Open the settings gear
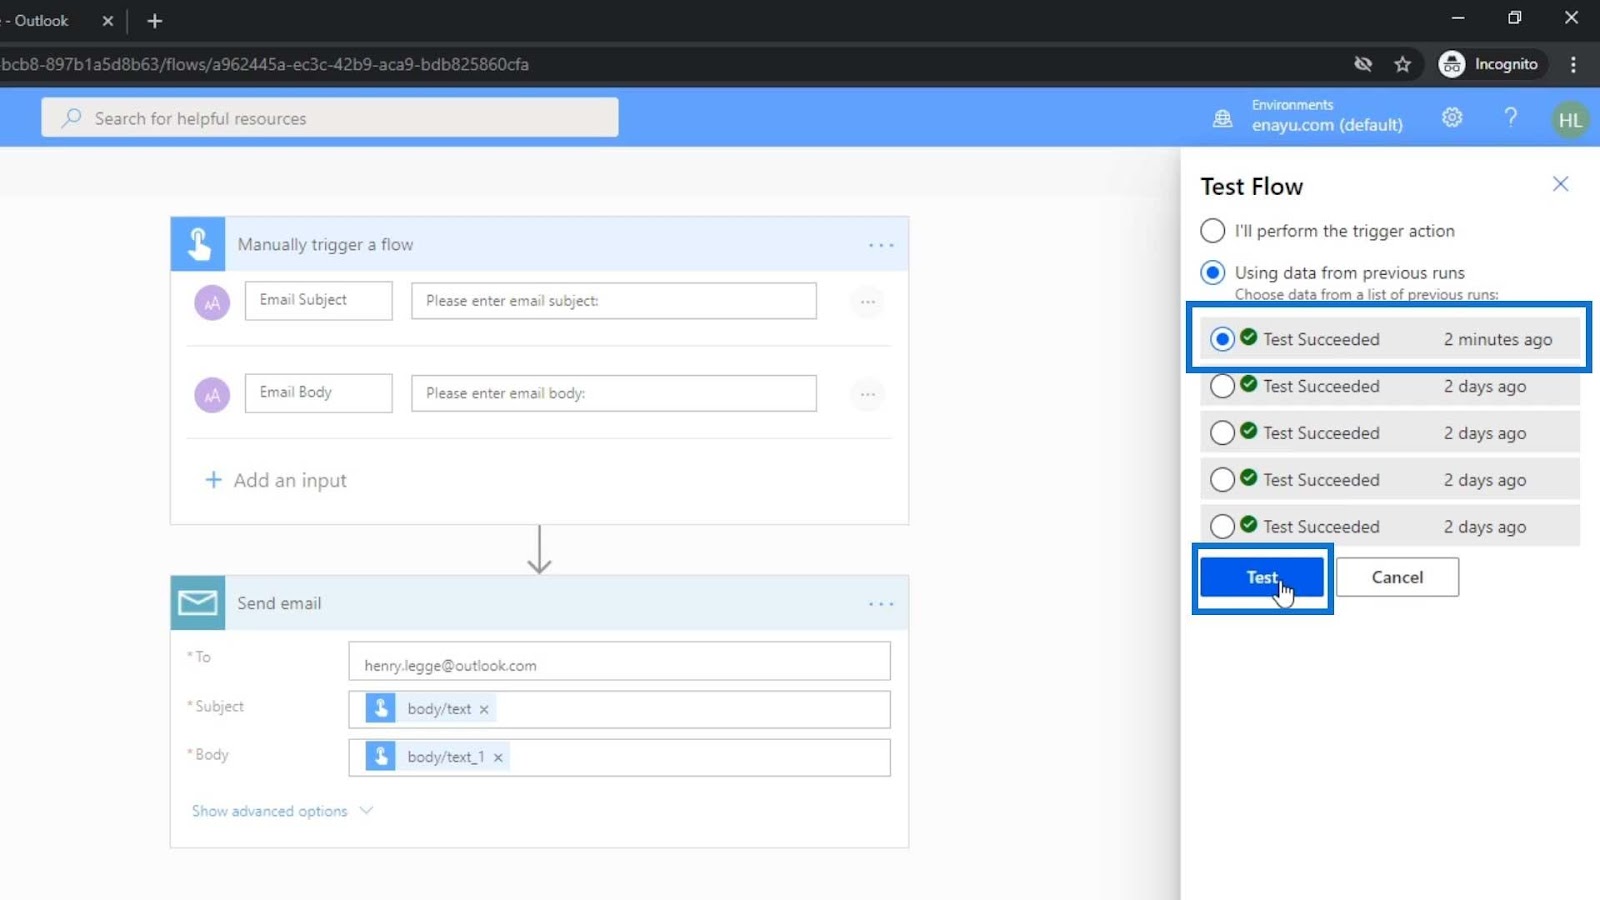The height and width of the screenshot is (900, 1600). [1452, 118]
